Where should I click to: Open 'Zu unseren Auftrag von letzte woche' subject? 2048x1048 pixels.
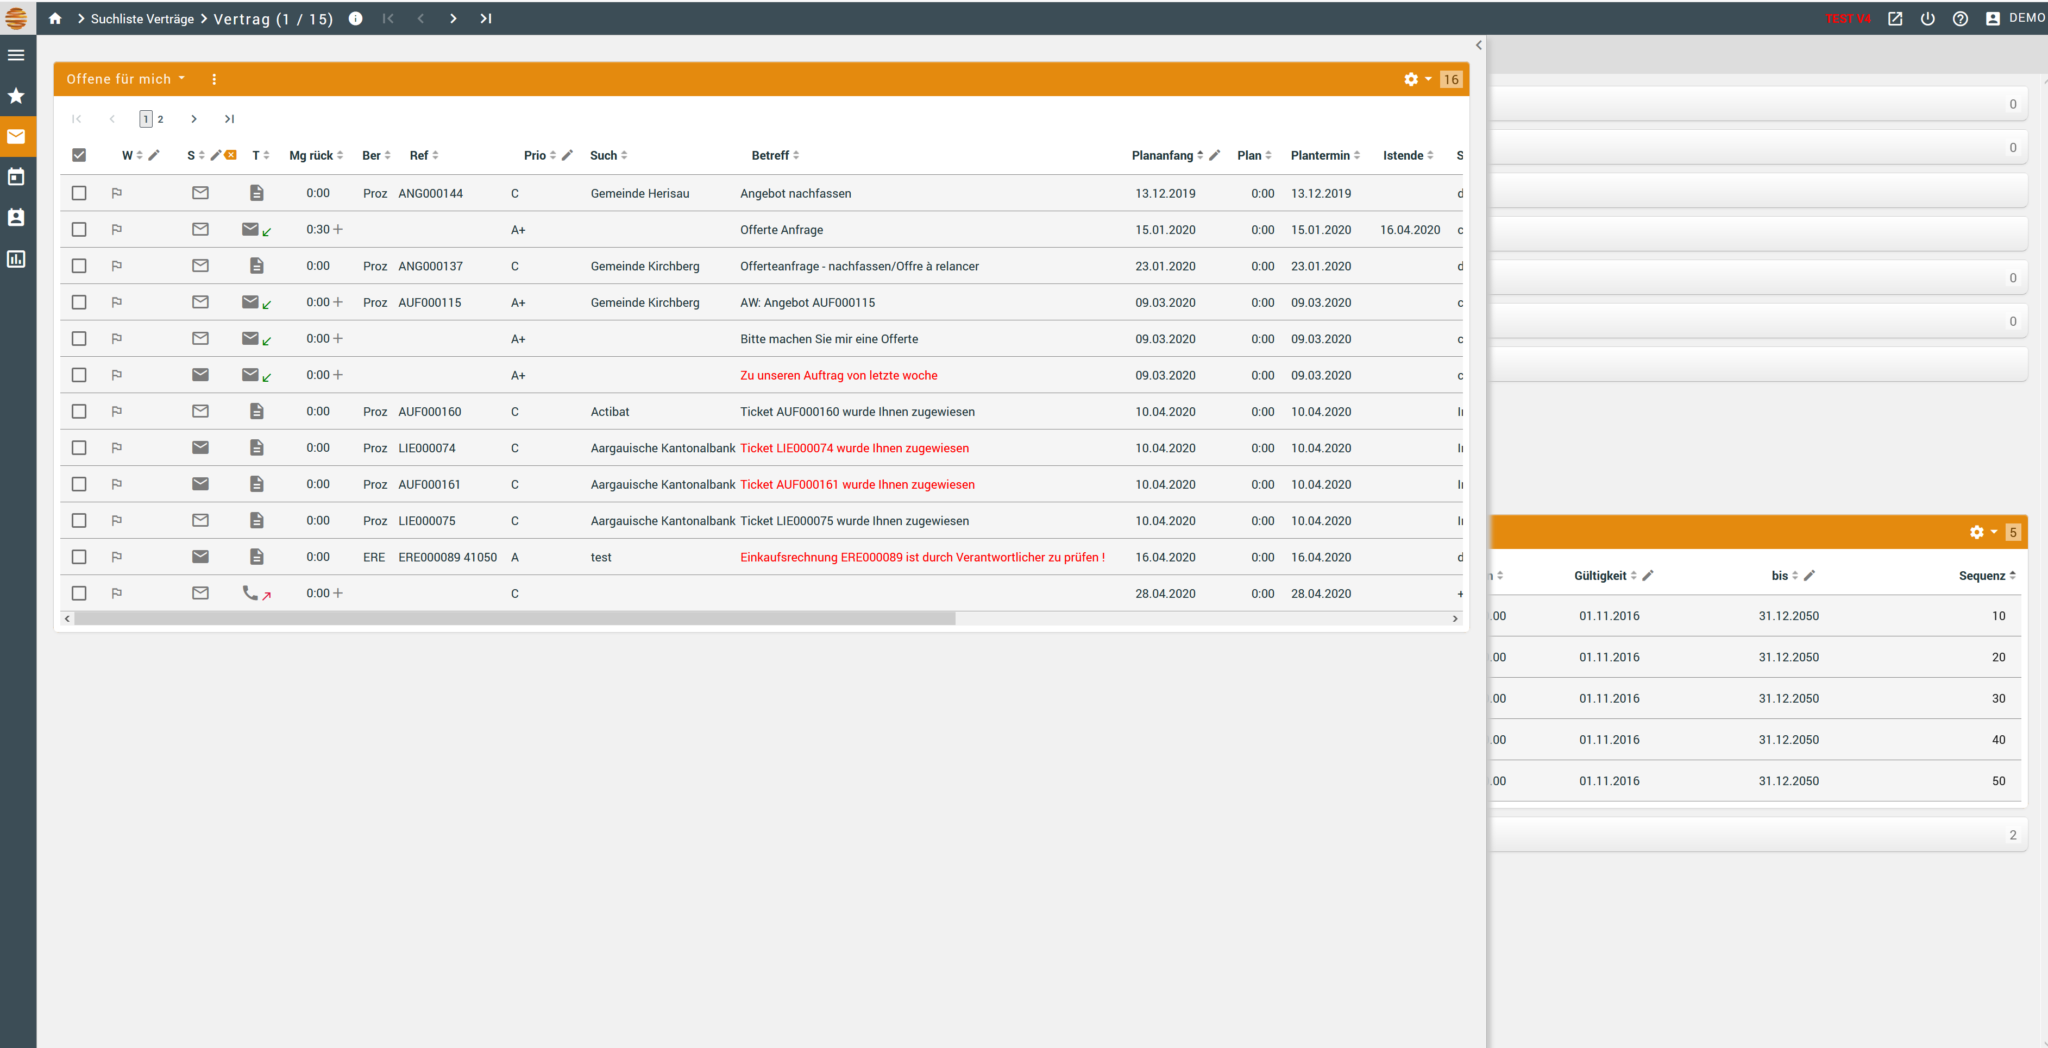[x=839, y=375]
